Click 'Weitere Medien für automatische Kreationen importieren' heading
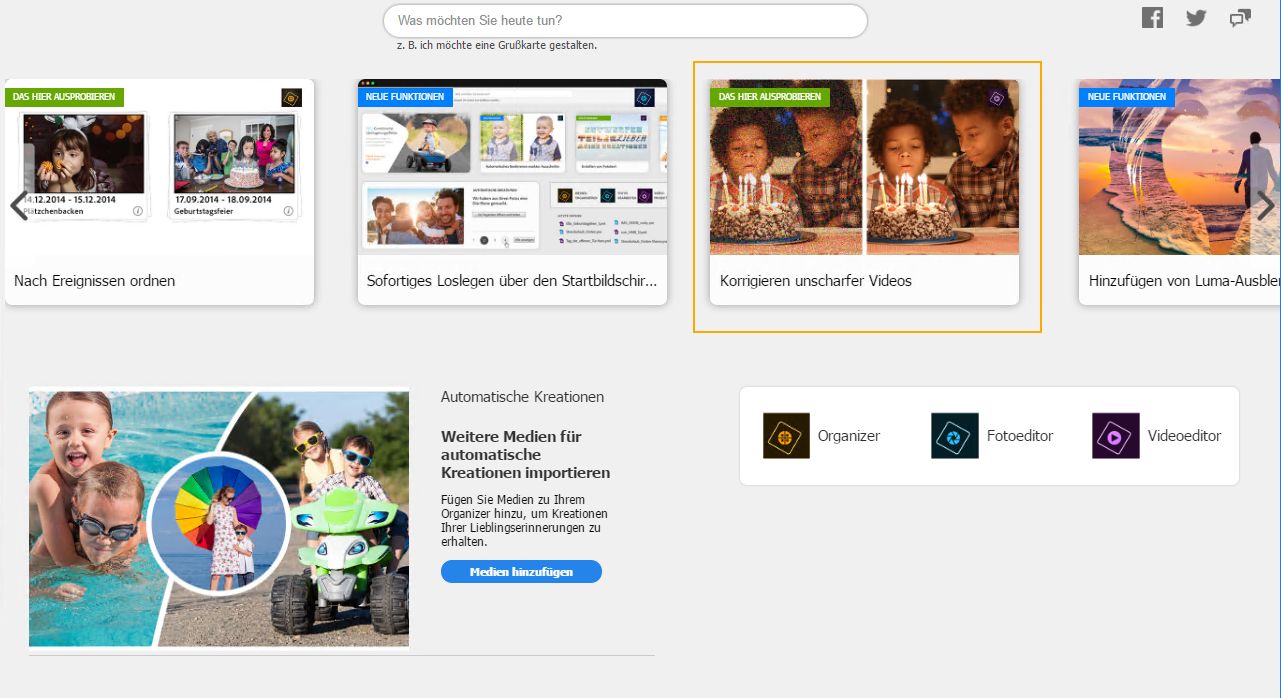Viewport: 1281px width, 698px height. (x=526, y=455)
